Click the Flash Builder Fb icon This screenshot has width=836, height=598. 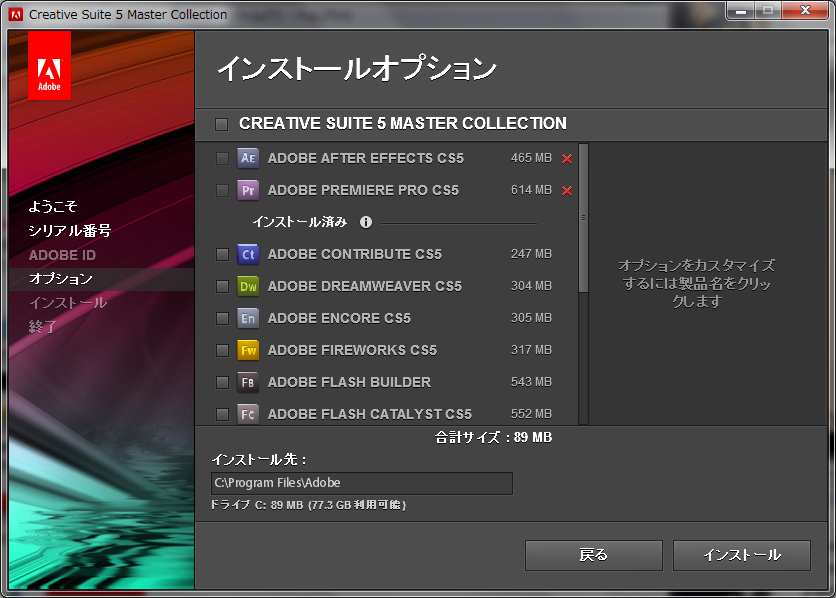coord(248,382)
